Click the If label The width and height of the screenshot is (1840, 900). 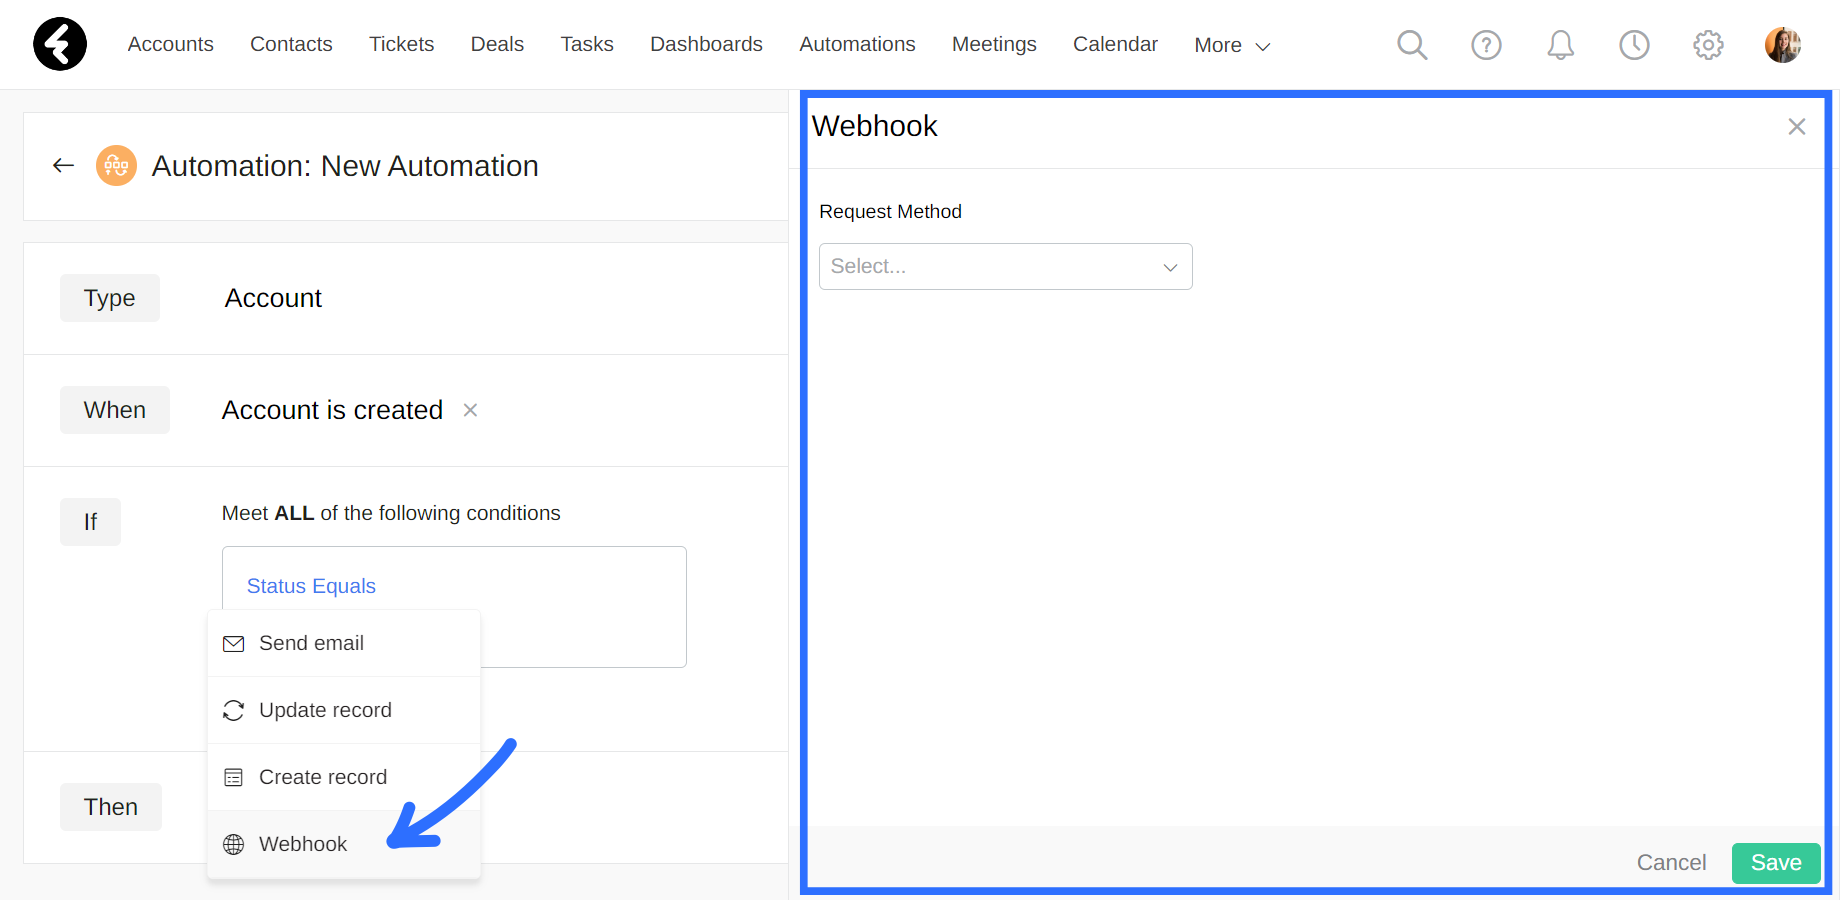[x=90, y=522]
